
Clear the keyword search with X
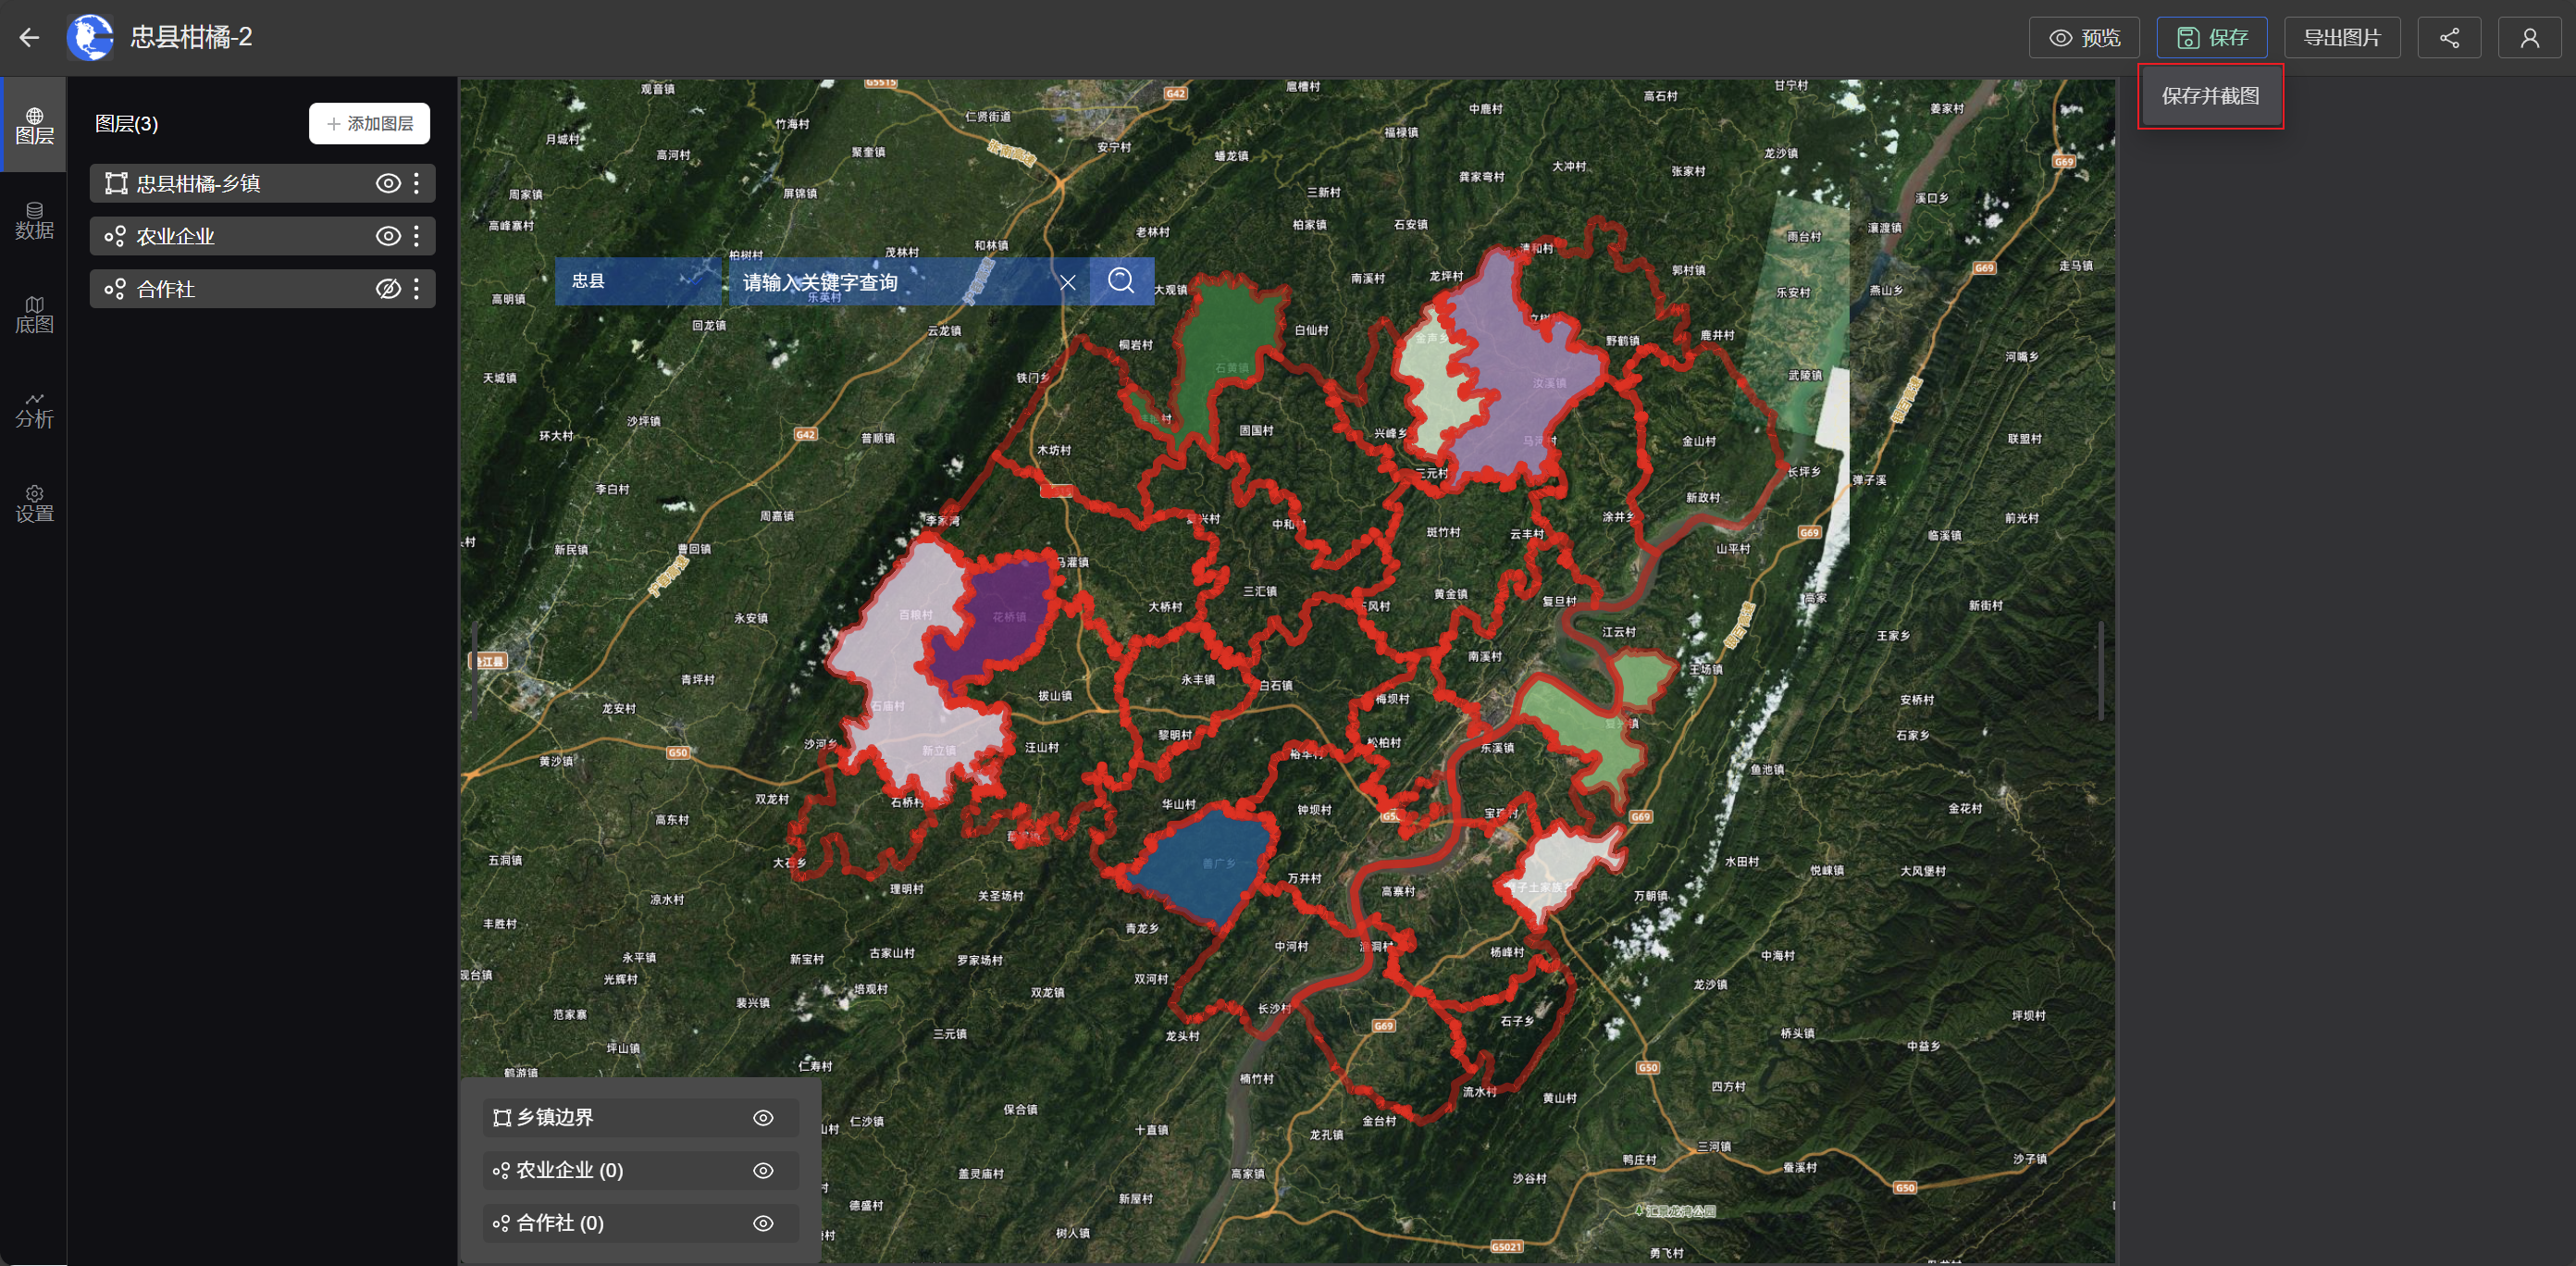(x=1067, y=282)
